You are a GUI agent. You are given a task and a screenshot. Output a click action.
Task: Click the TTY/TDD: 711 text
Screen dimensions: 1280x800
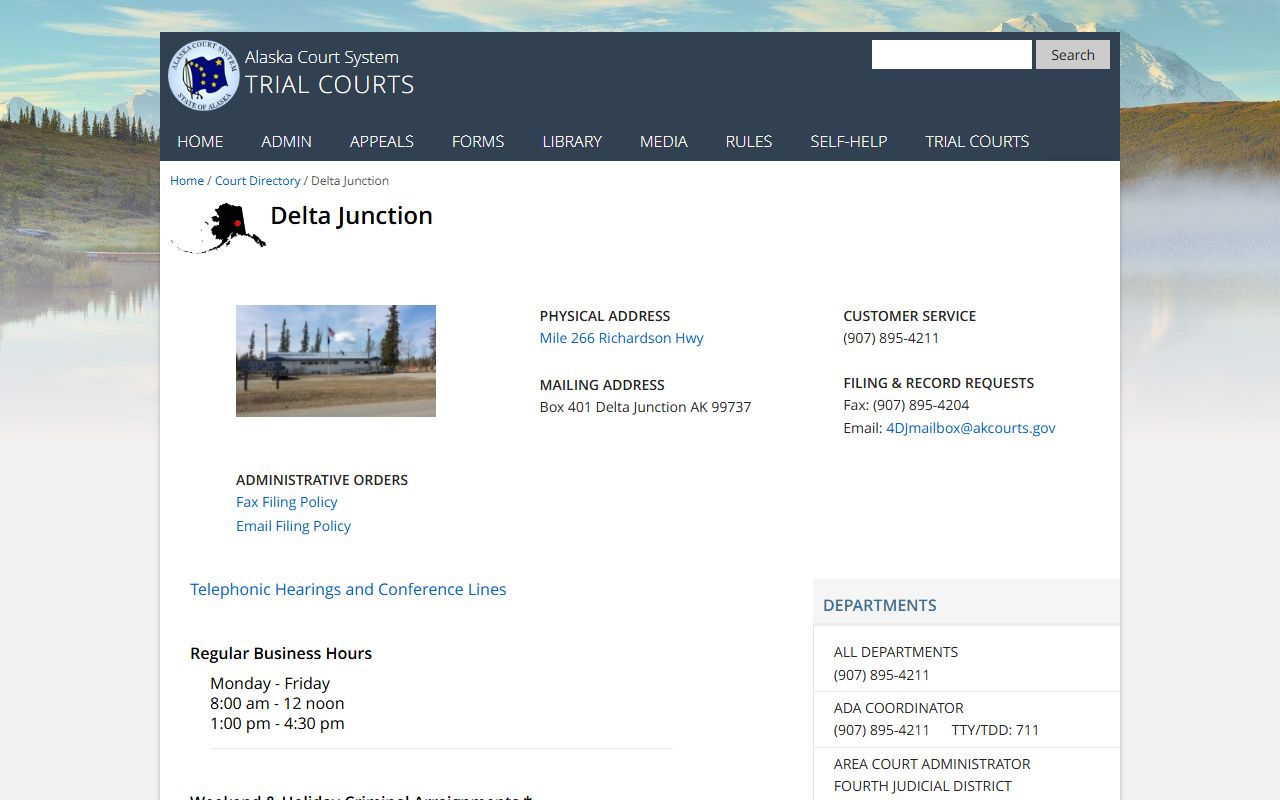(x=996, y=730)
